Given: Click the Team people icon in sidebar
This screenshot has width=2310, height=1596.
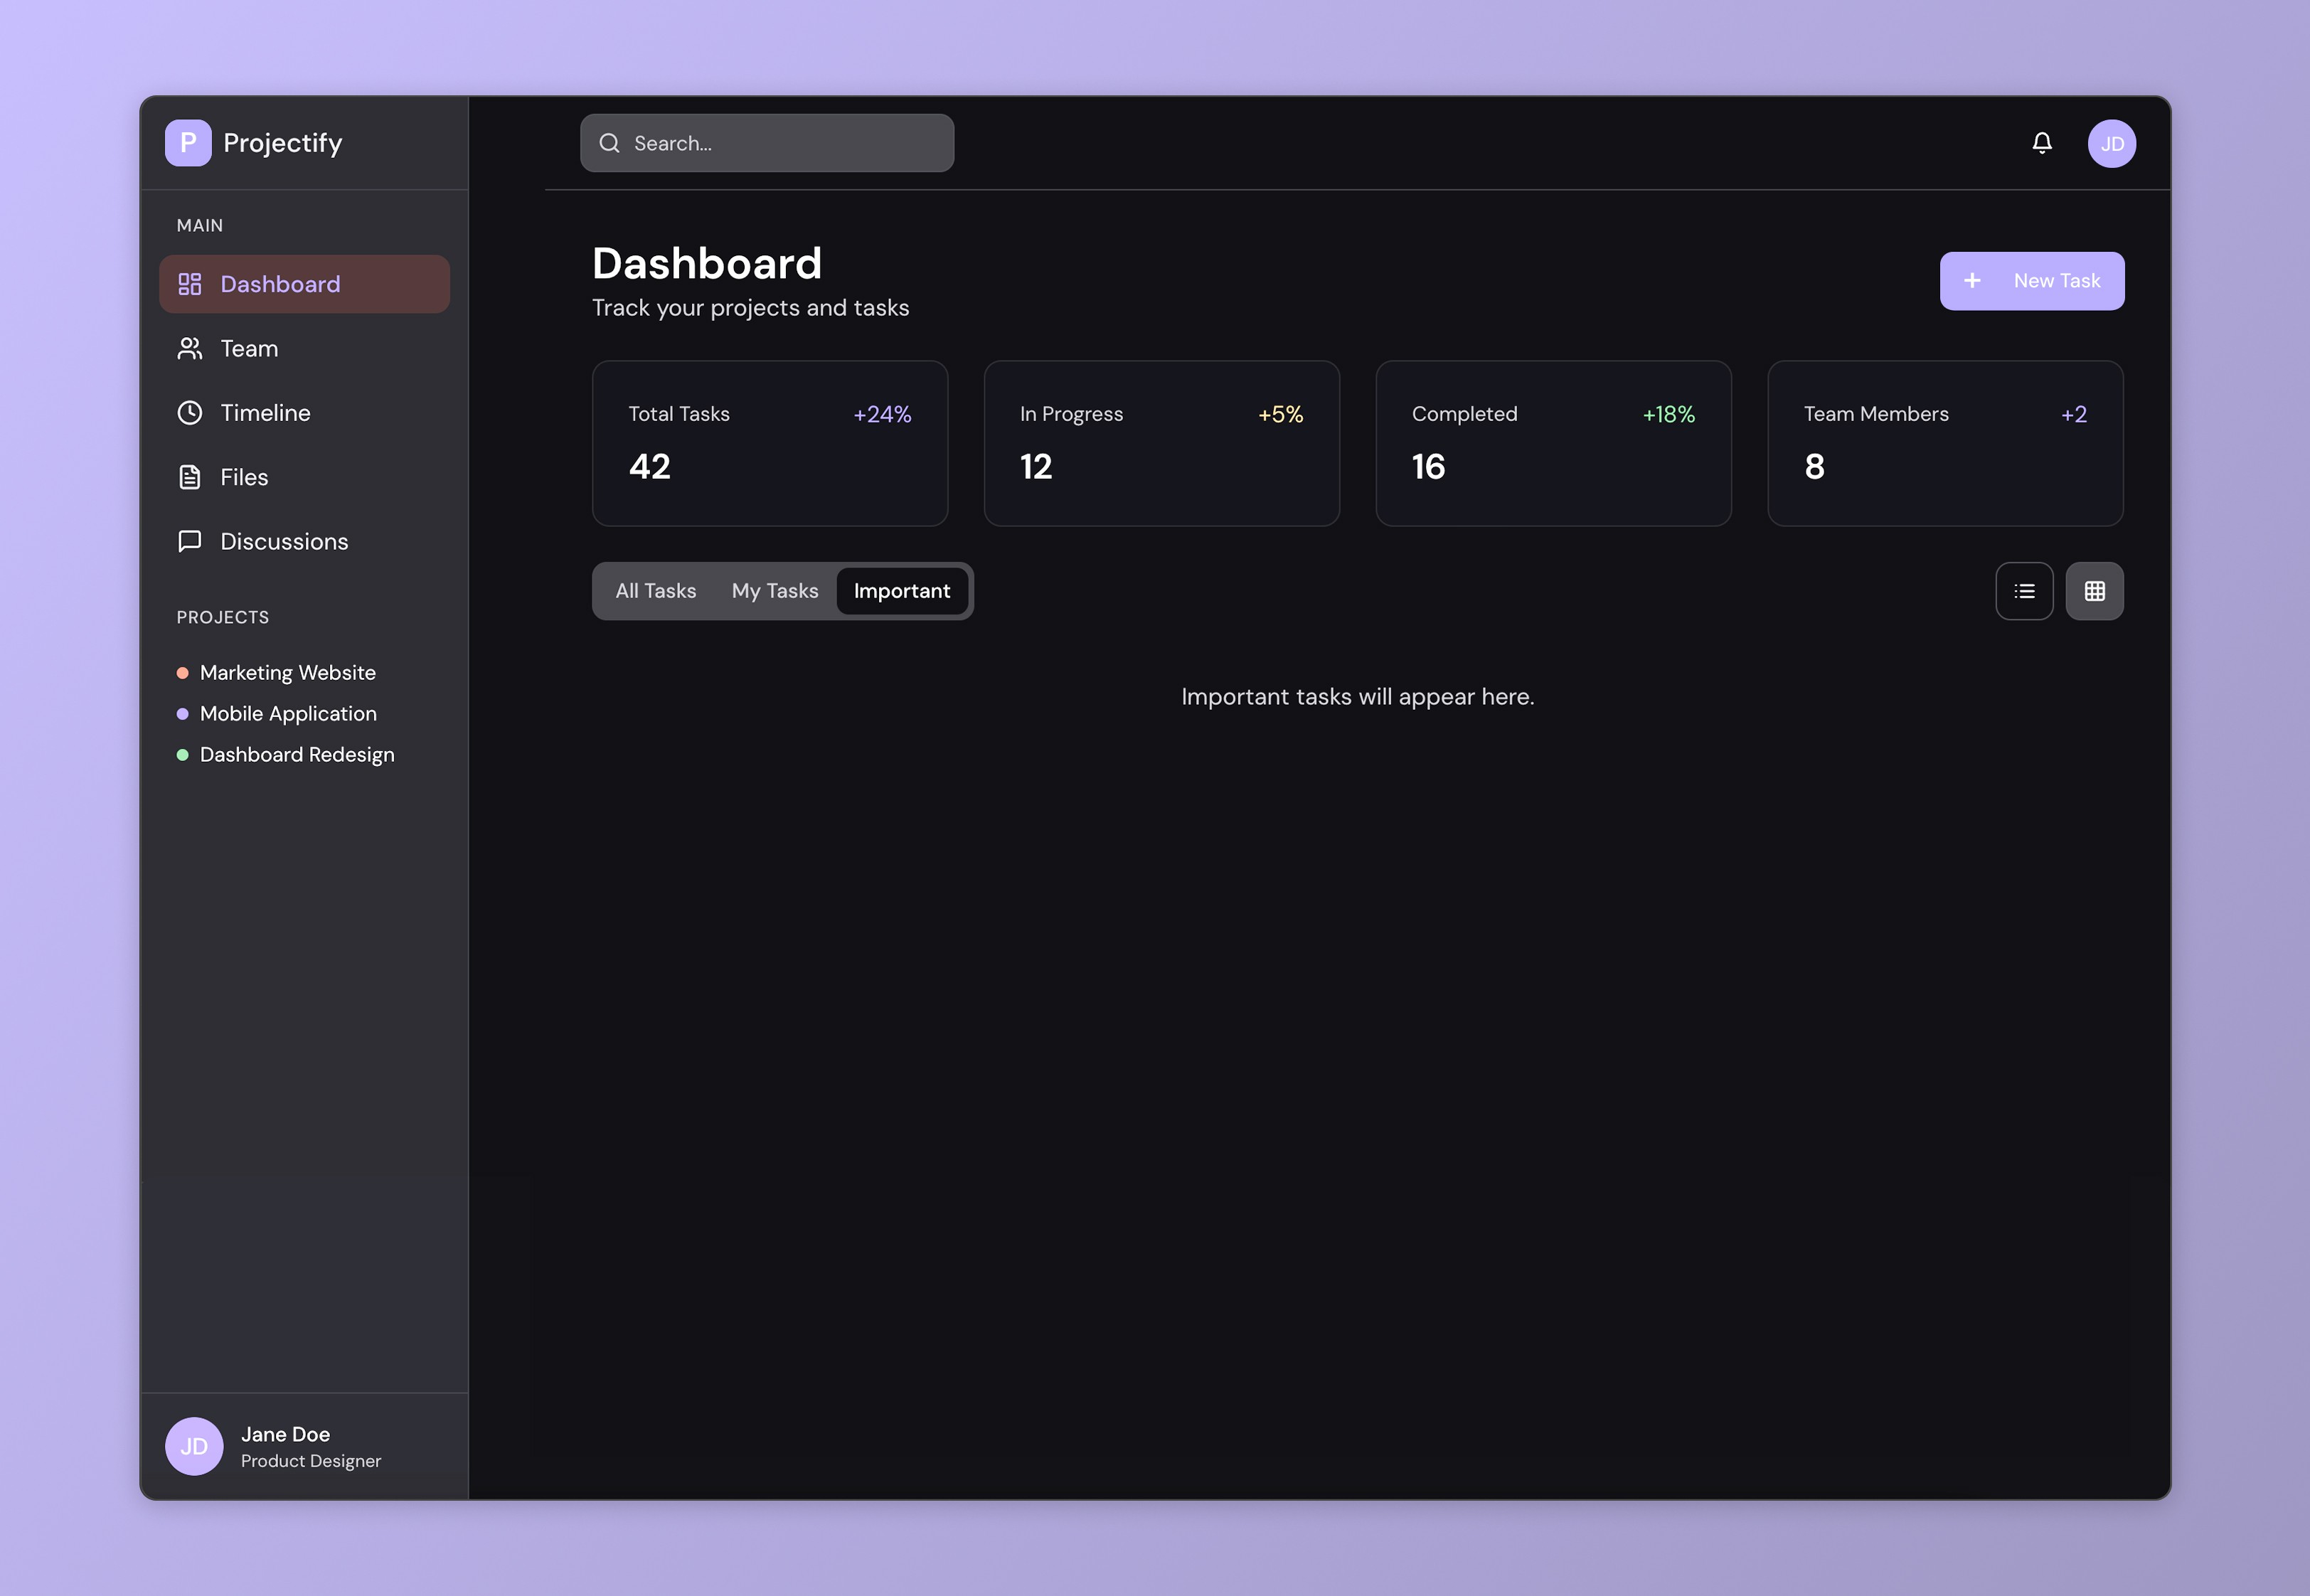Looking at the screenshot, I should click(x=190, y=348).
